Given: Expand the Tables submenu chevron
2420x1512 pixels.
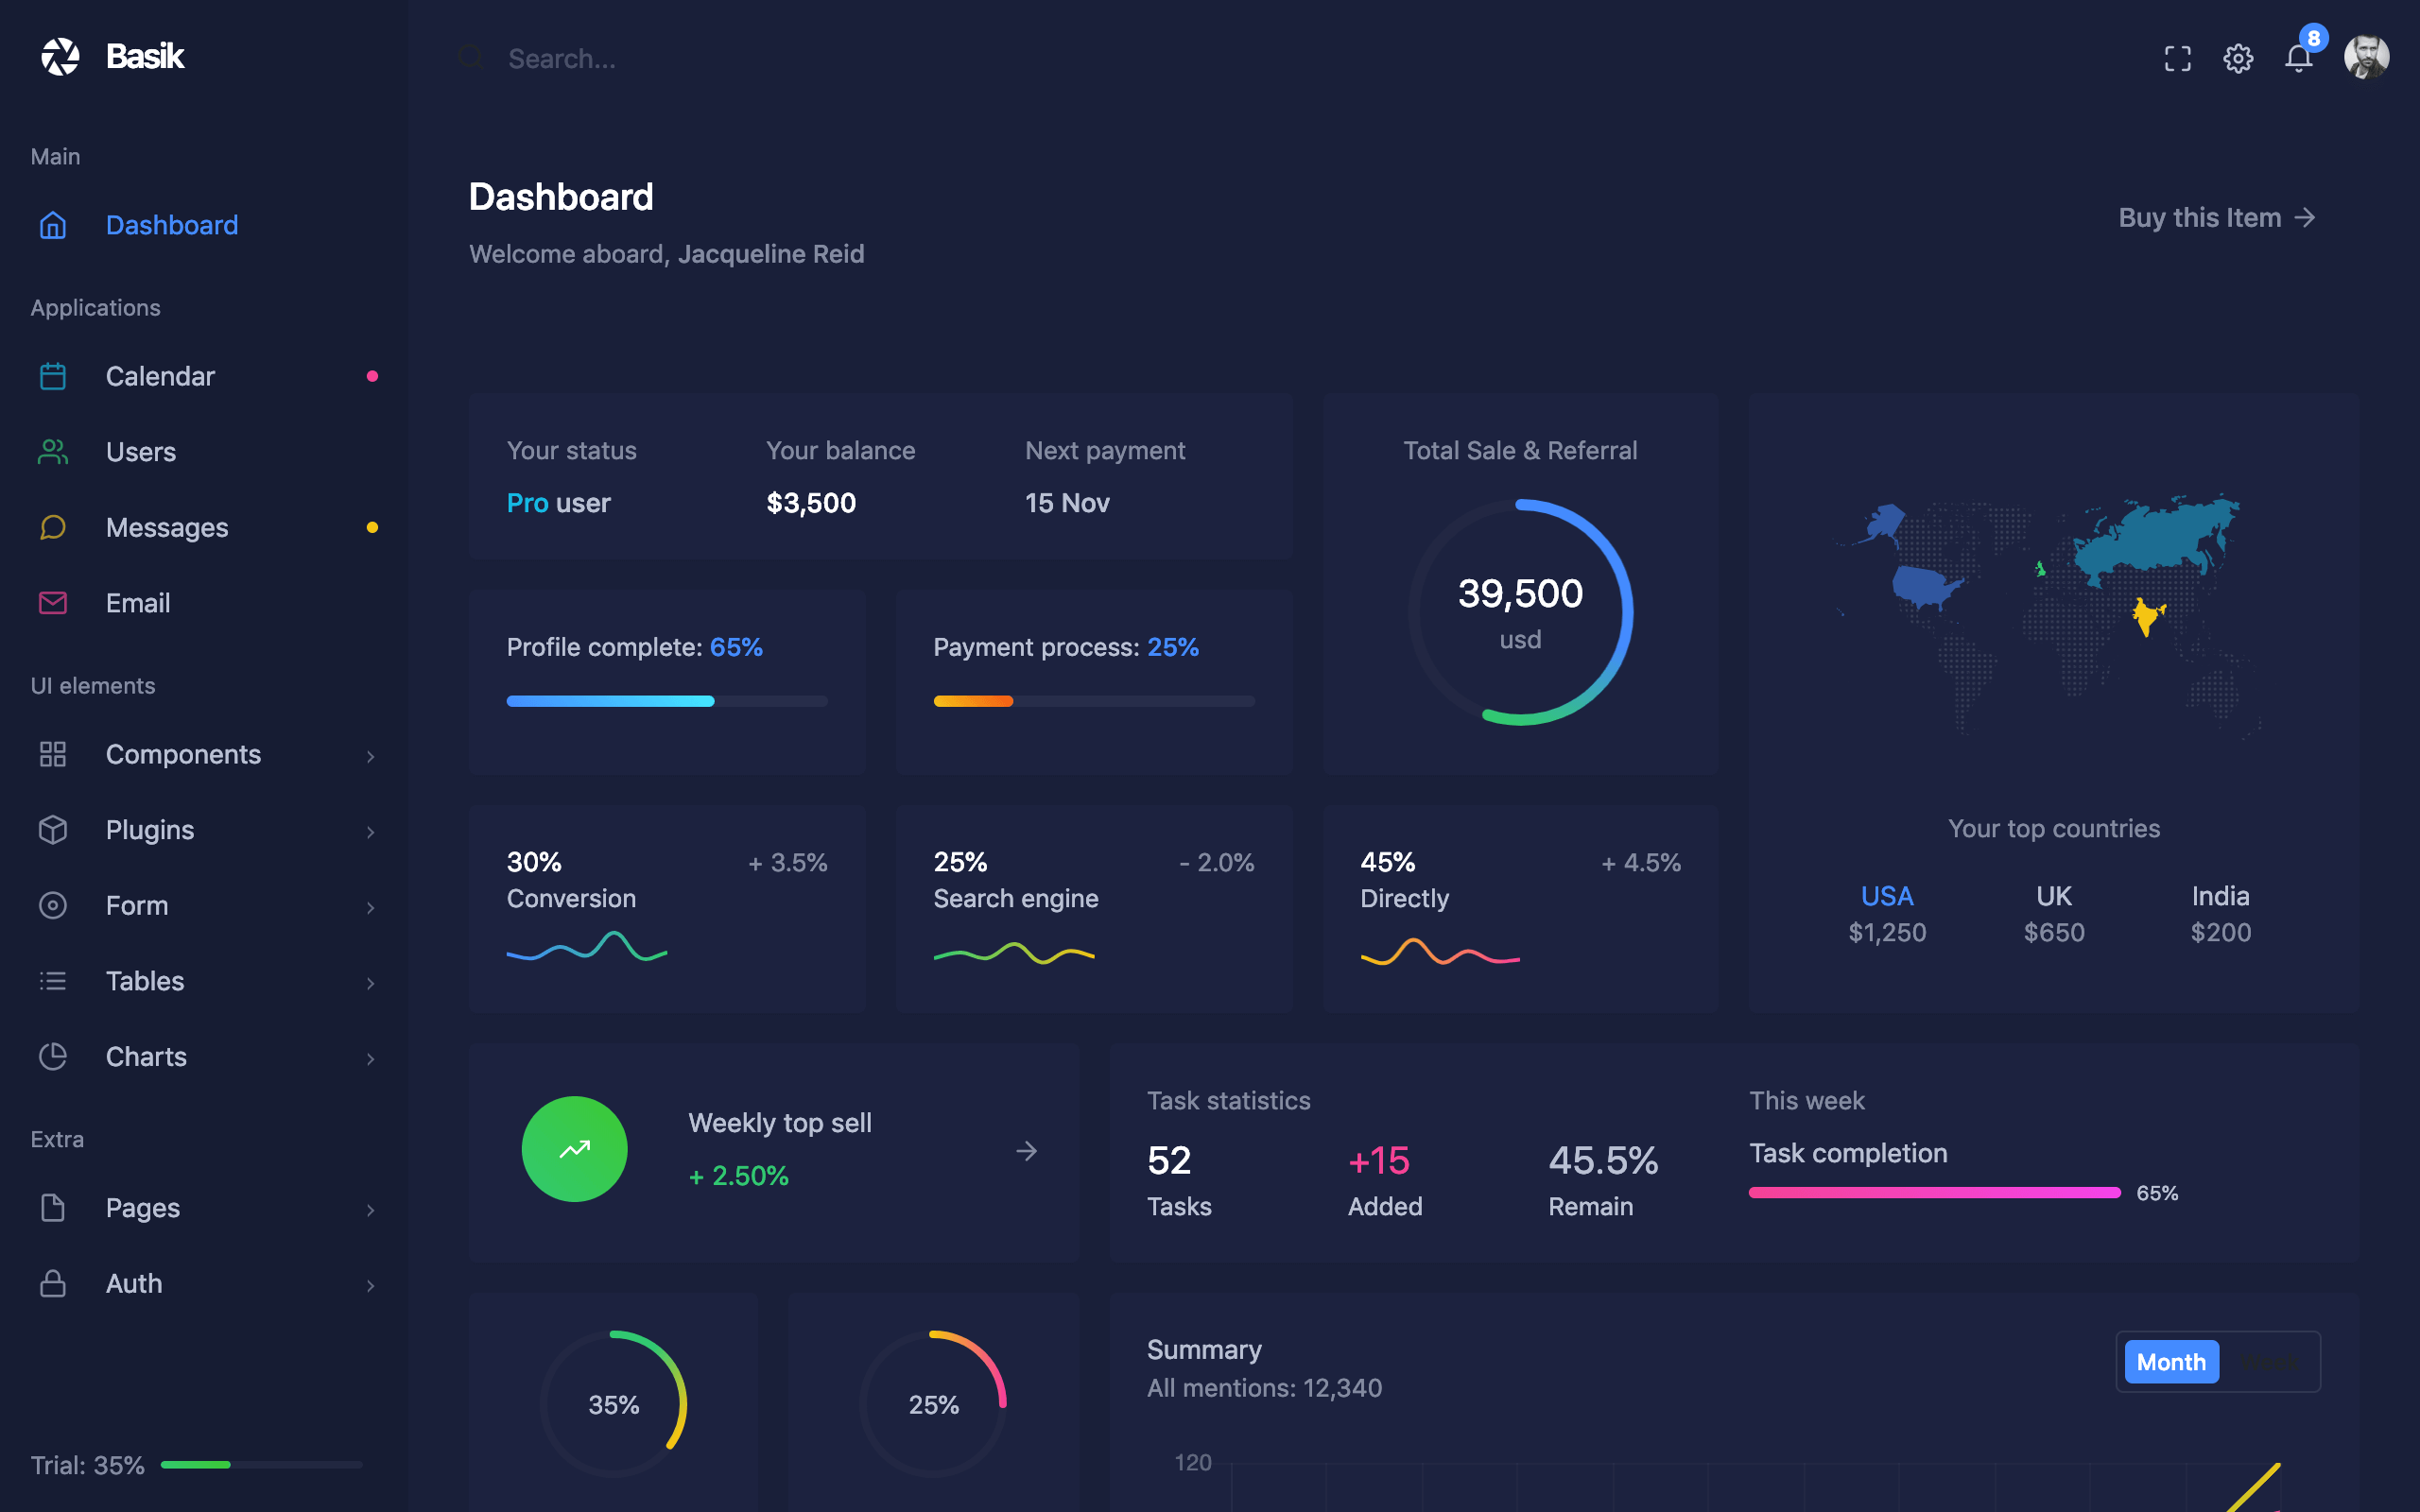Looking at the screenshot, I should (x=370, y=983).
